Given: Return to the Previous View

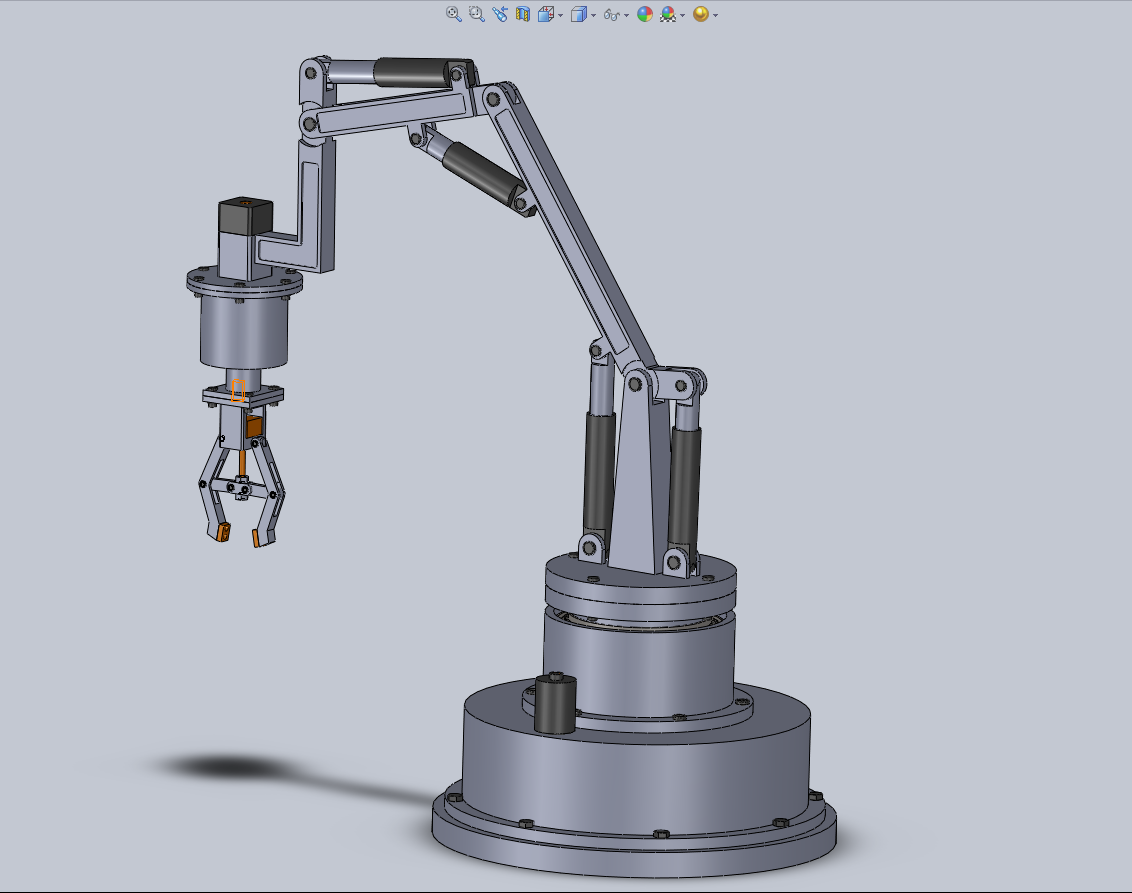Looking at the screenshot, I should 500,14.
